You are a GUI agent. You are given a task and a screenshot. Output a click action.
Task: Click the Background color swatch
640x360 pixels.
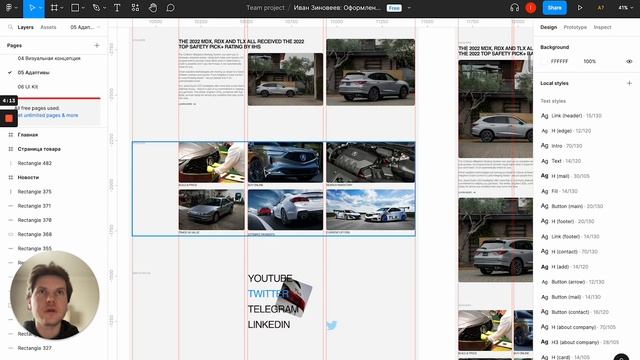[x=543, y=61]
